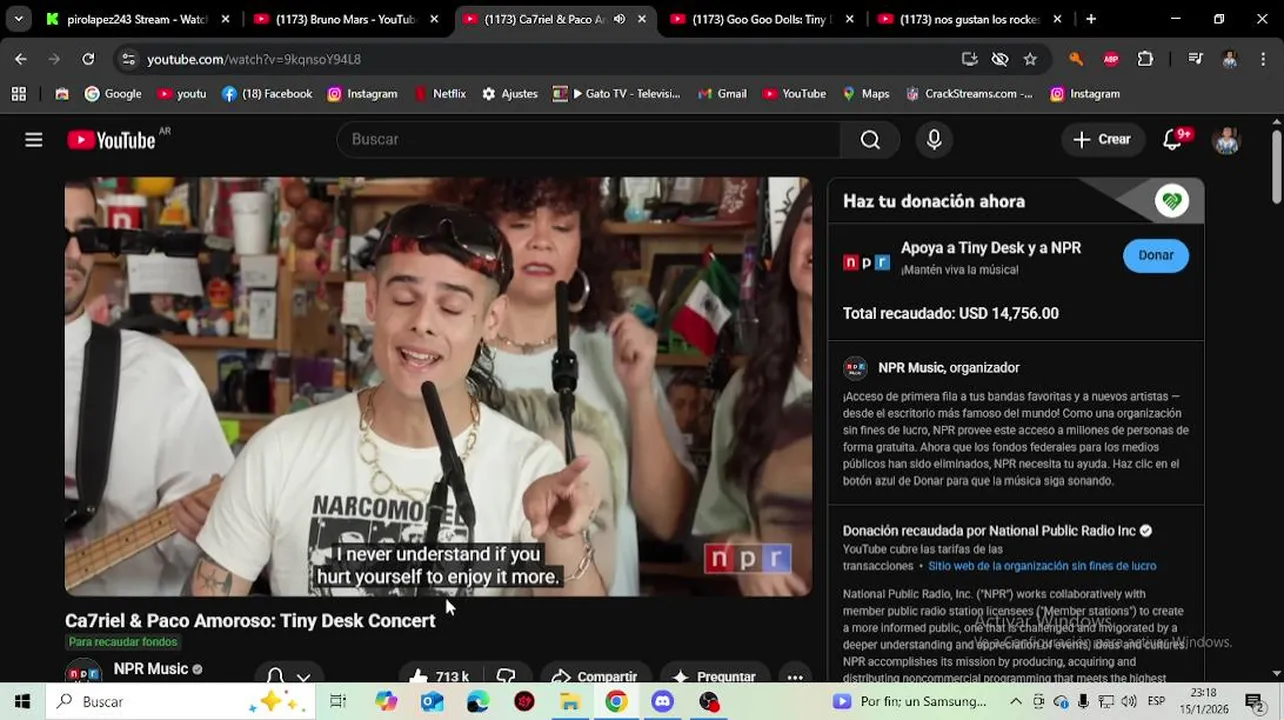Open Outlook from the taskbar
Image resolution: width=1284 pixels, height=720 pixels.
pos(432,702)
